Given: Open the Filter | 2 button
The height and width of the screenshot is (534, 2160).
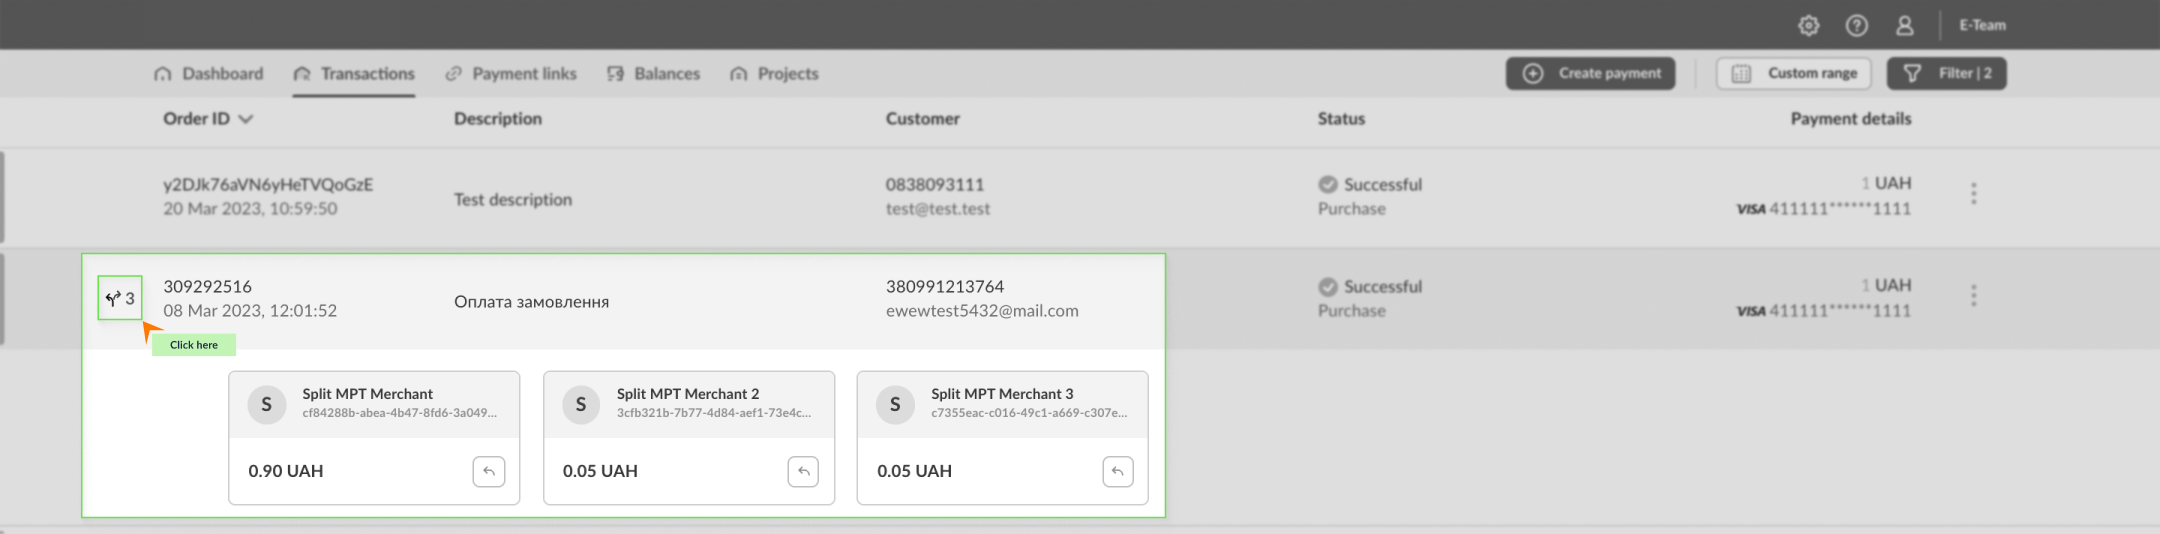Looking at the screenshot, I should [x=1946, y=74].
